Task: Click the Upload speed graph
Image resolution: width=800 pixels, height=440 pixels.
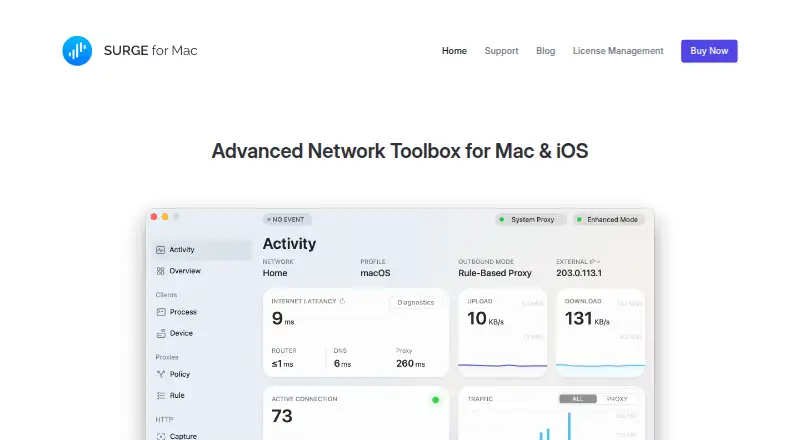Action: pos(503,365)
